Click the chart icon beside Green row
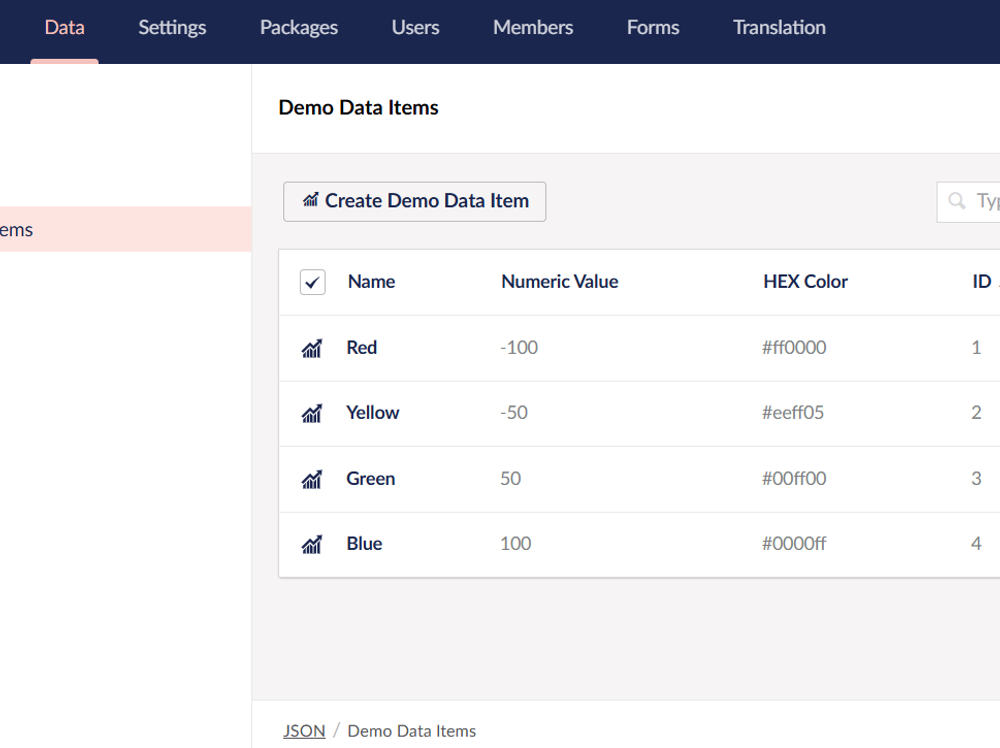 (x=312, y=479)
